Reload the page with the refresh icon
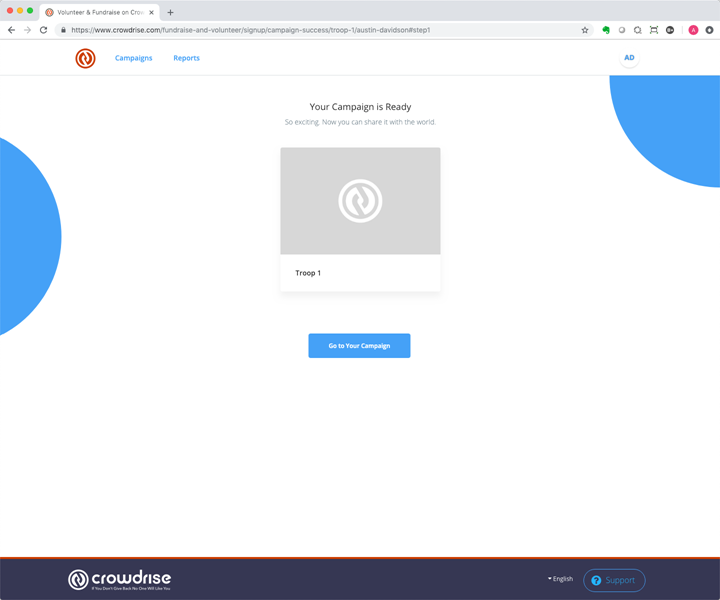Image resolution: width=720 pixels, height=600 pixels. coord(44,30)
